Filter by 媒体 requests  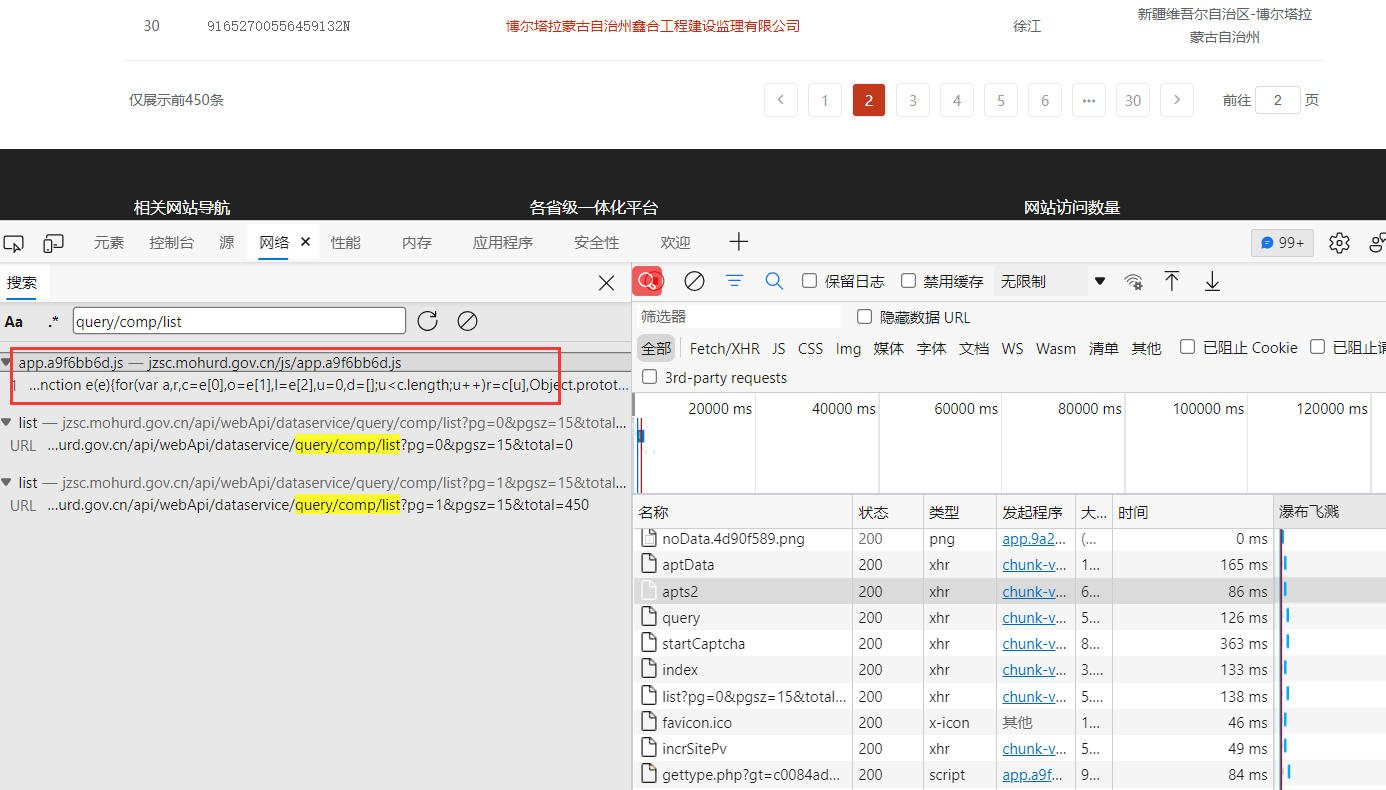point(889,348)
